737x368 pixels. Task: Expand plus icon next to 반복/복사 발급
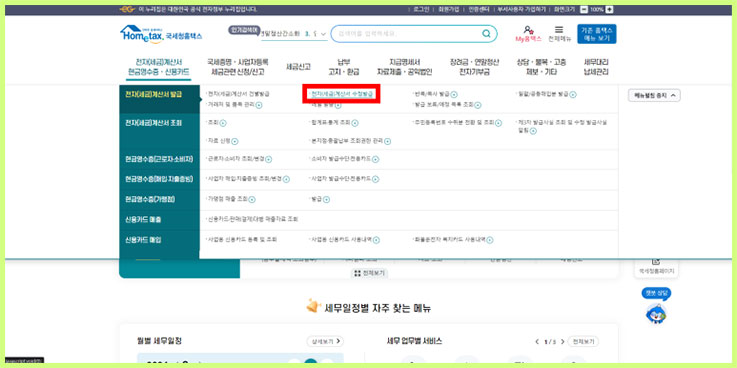click(454, 95)
